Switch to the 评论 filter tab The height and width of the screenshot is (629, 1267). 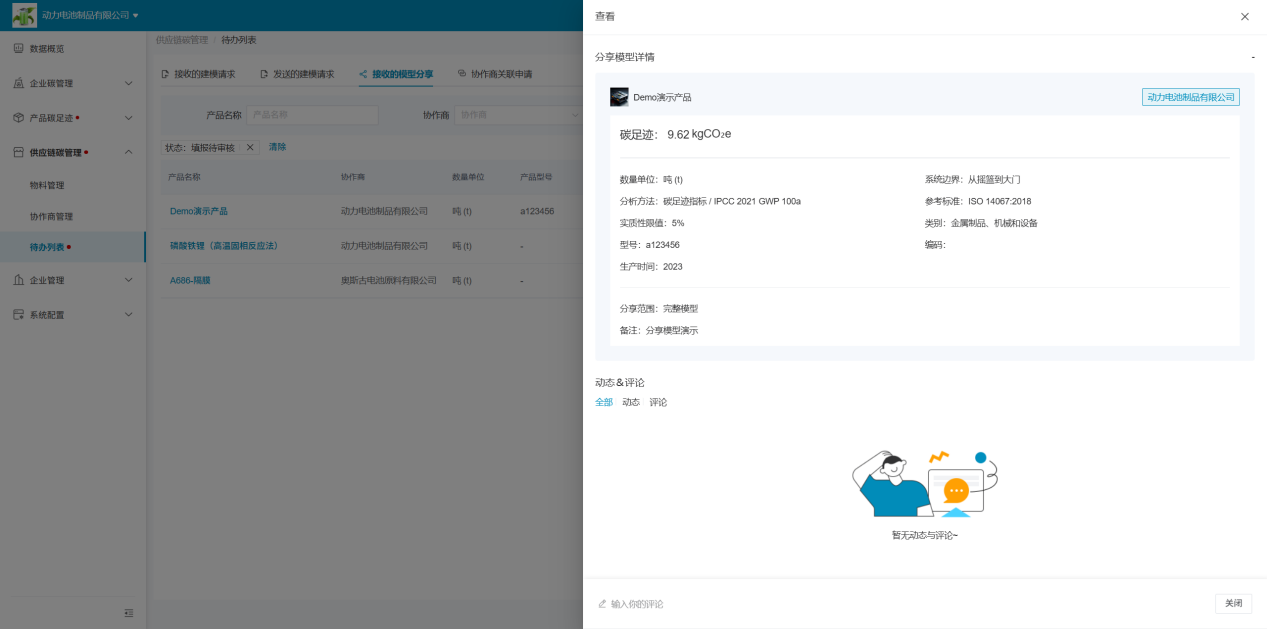pos(657,403)
